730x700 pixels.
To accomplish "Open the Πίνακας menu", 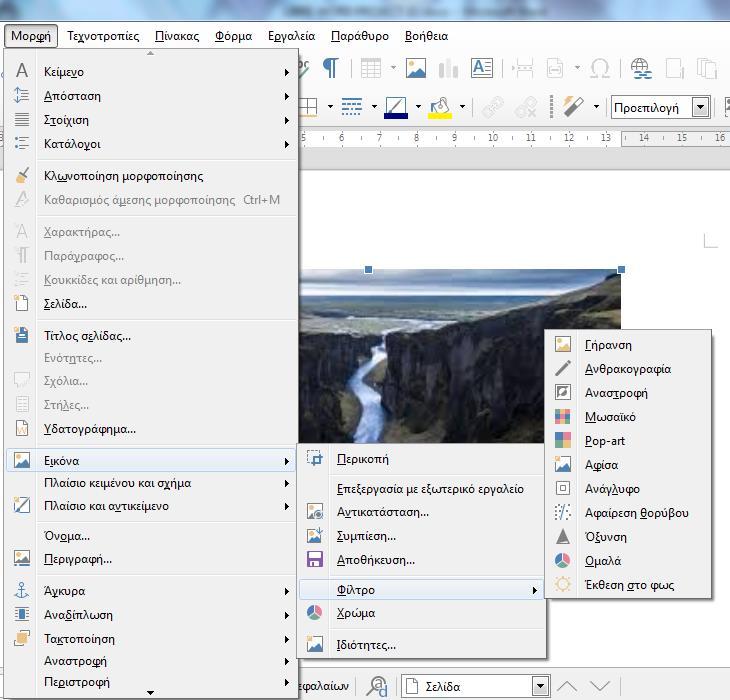I will (177, 36).
